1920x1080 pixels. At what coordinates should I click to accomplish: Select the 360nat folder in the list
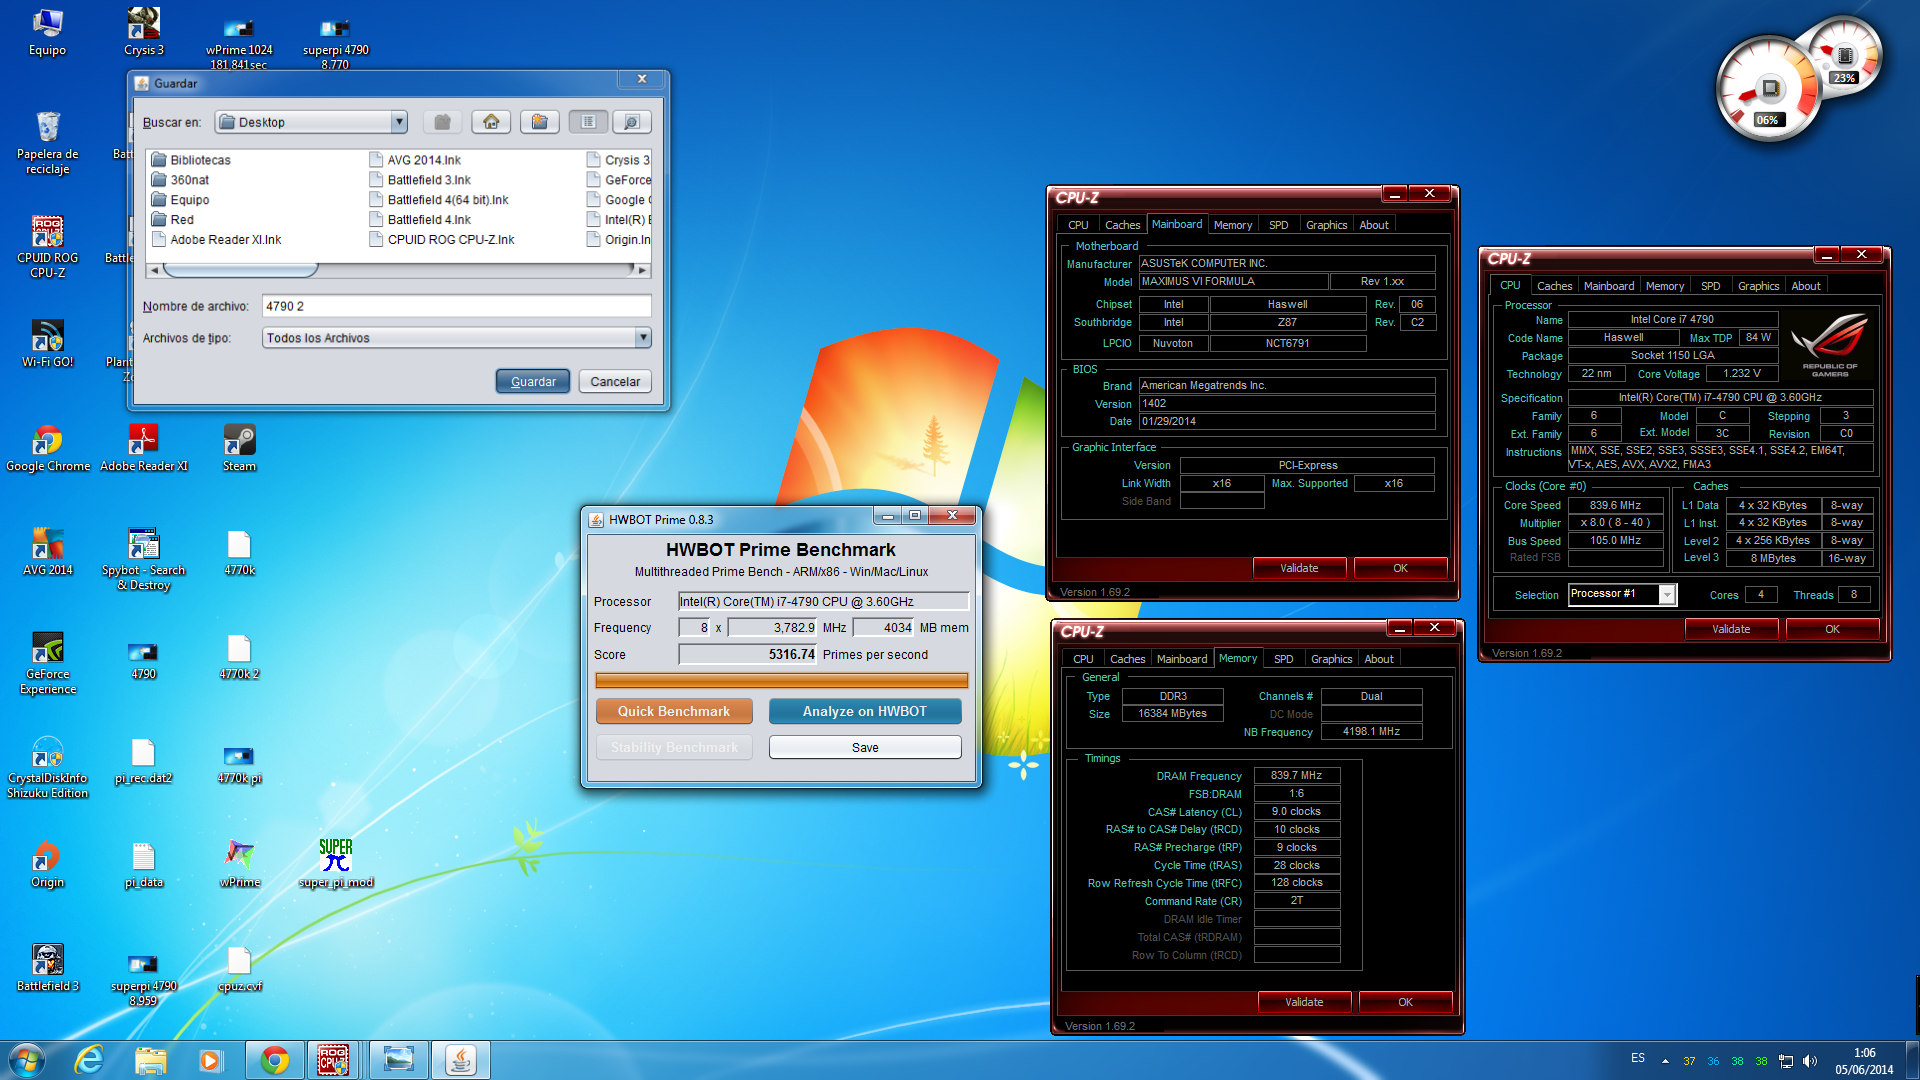pyautogui.click(x=180, y=180)
